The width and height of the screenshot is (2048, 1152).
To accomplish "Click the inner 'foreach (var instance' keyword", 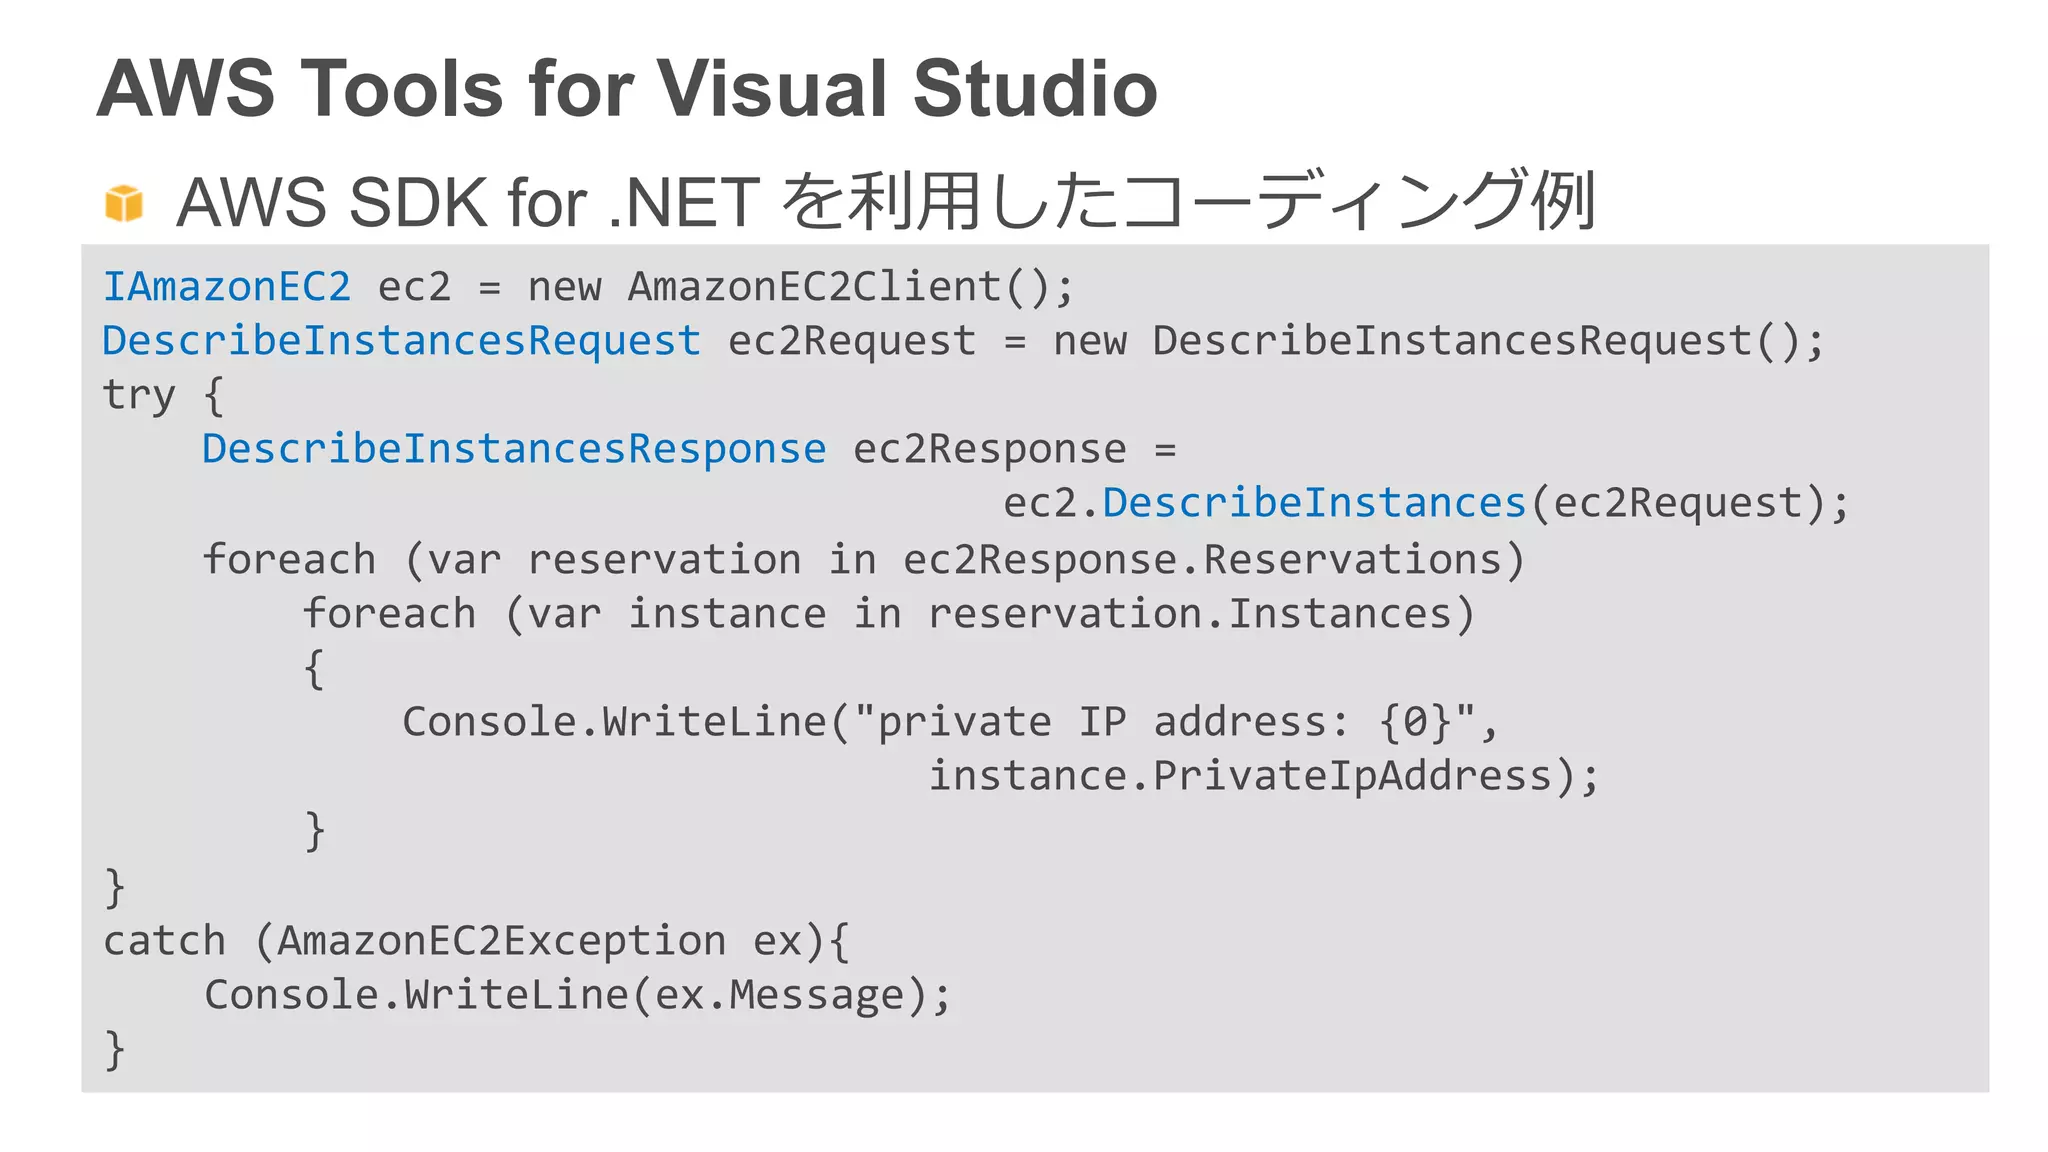I will point(389,614).
